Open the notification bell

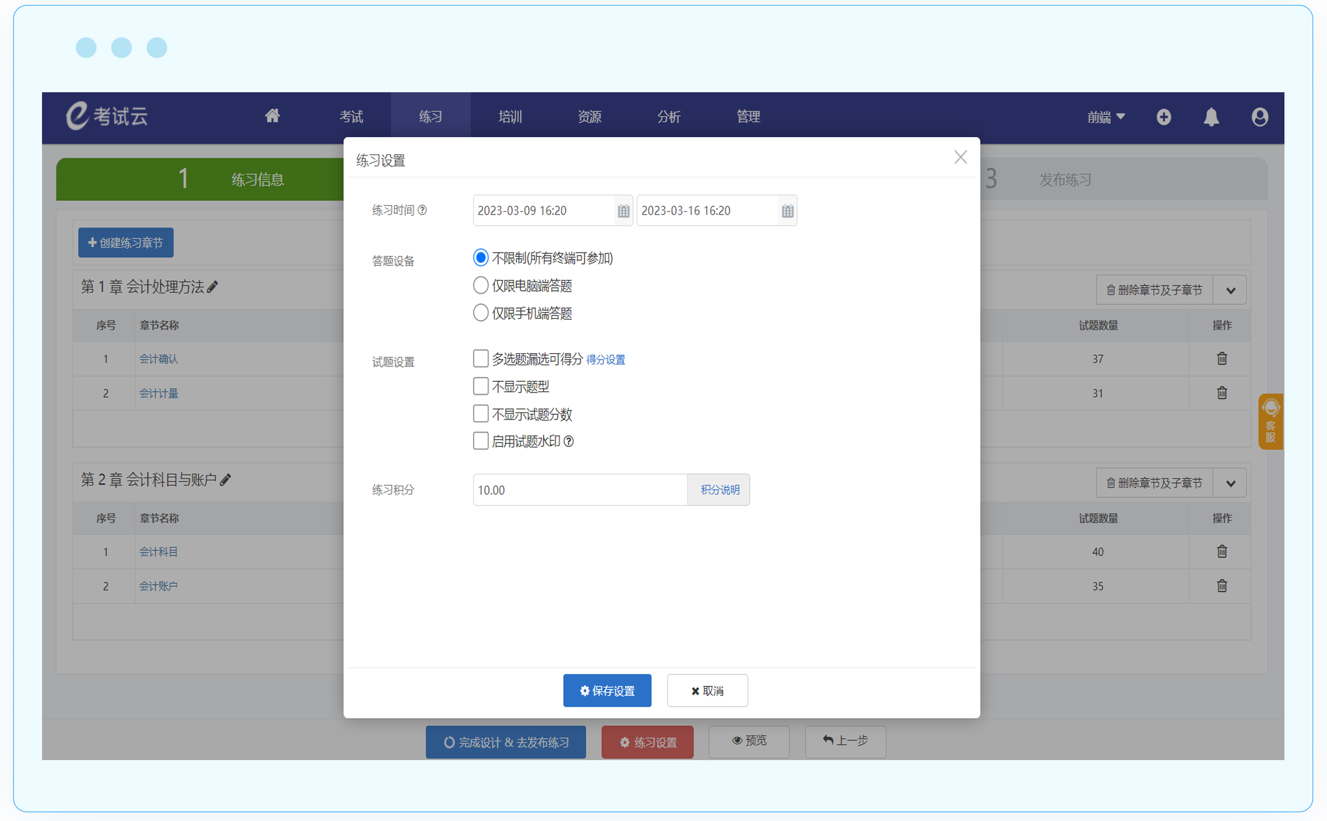pyautogui.click(x=1211, y=117)
